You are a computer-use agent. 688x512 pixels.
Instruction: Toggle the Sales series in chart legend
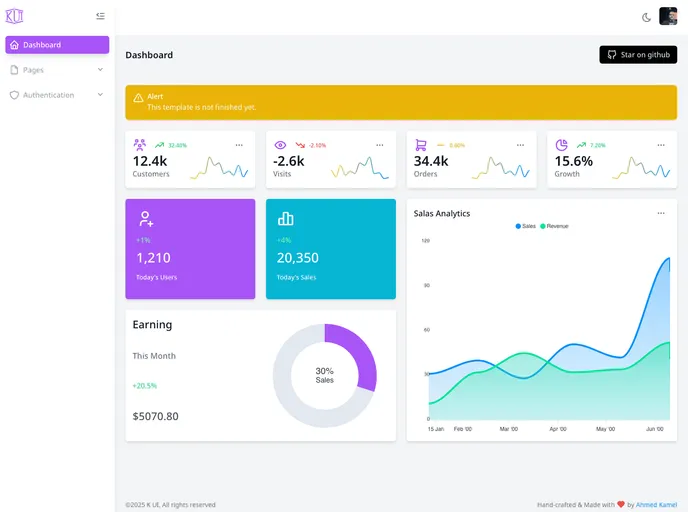coord(526,226)
